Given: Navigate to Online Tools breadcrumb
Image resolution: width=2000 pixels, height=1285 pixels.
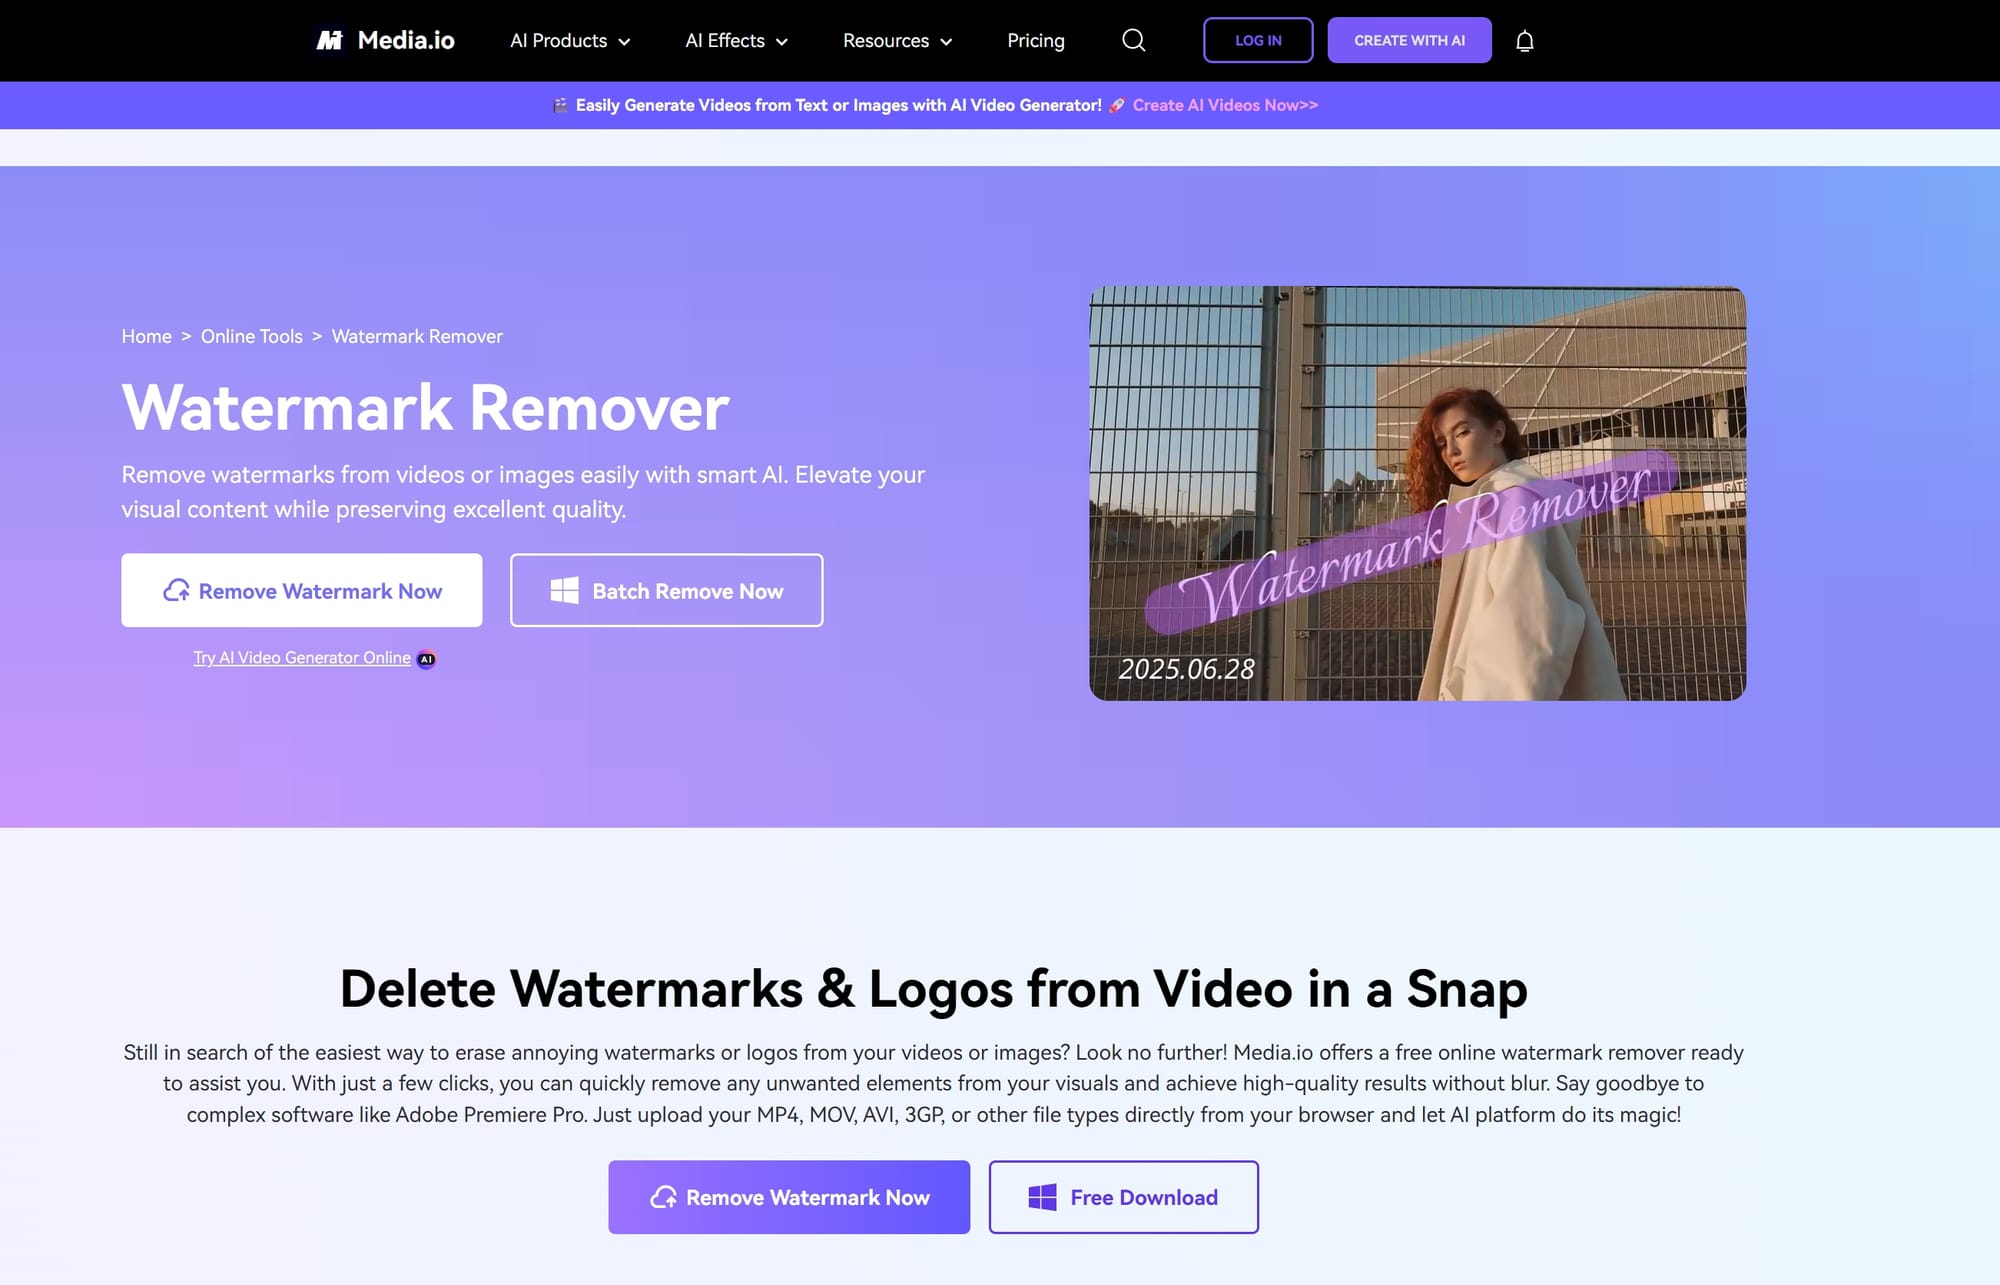Looking at the screenshot, I should [251, 336].
